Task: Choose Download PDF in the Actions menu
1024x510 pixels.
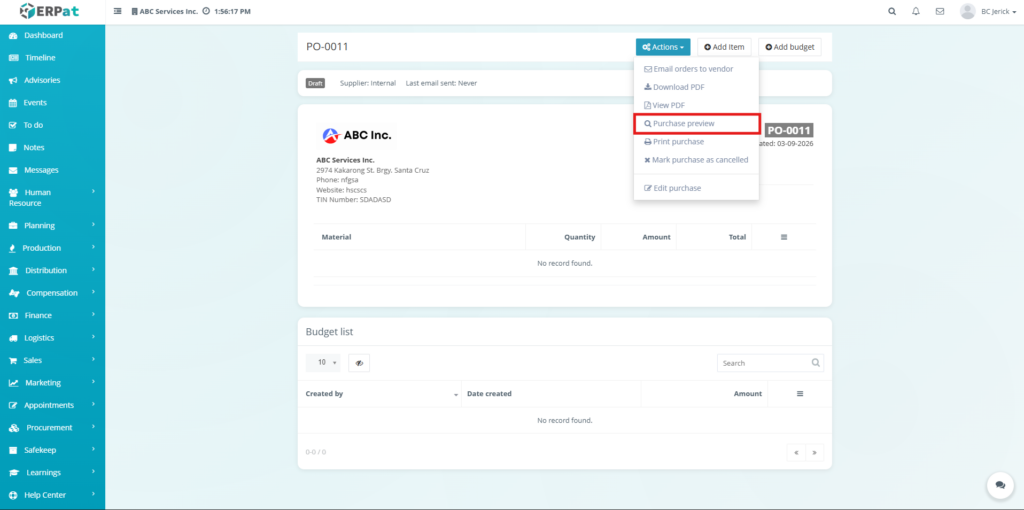Action: 679,87
